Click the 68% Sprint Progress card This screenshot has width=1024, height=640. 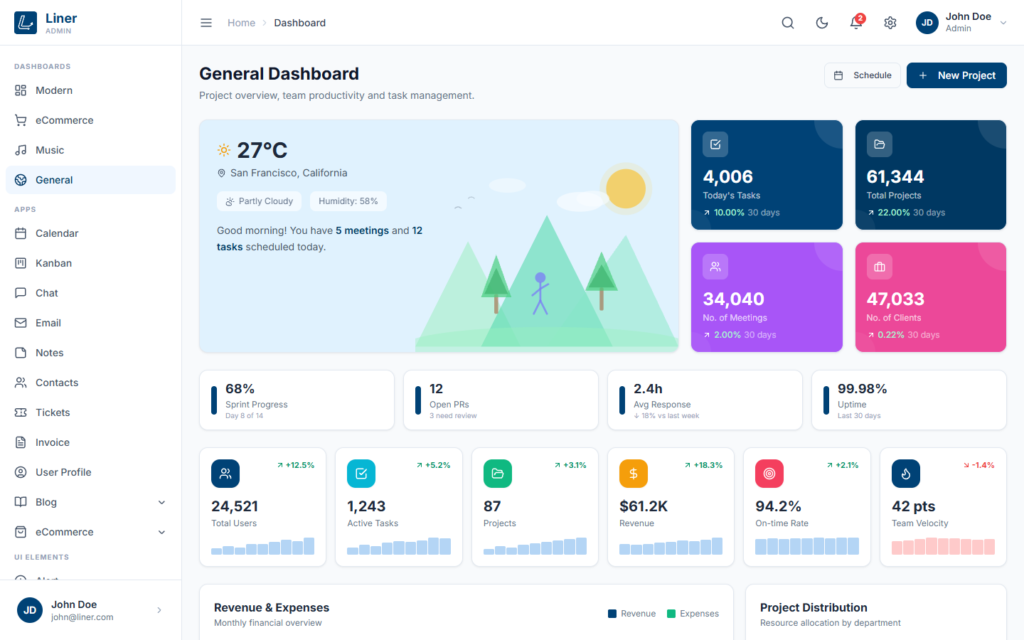point(296,400)
